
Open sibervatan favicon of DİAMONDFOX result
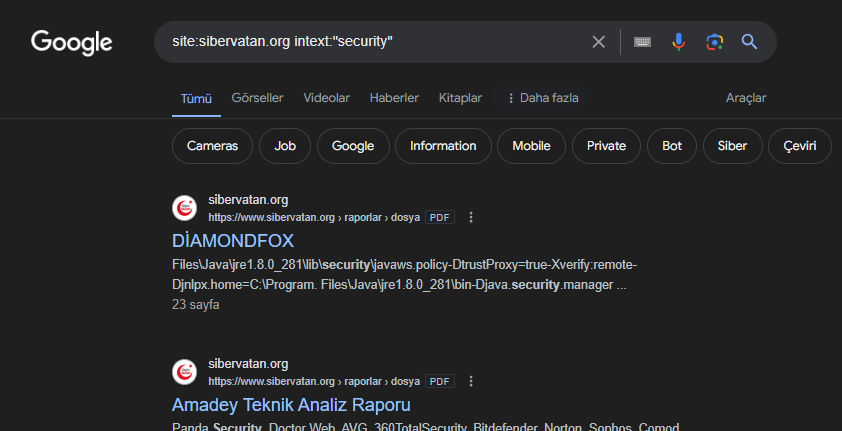[184, 208]
